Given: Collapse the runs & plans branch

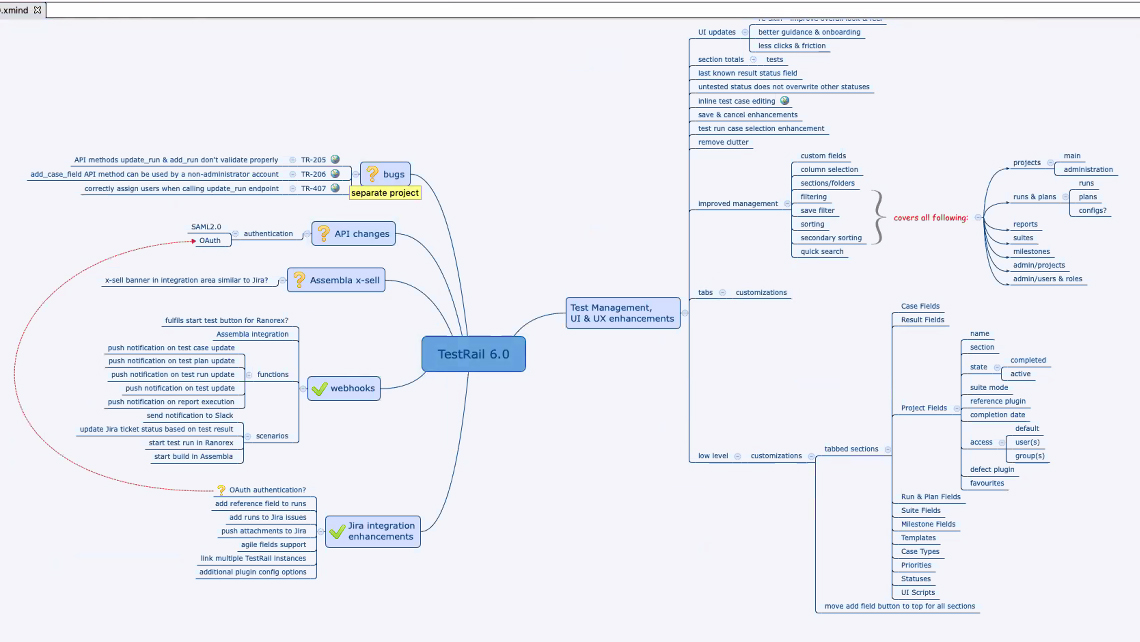Looking at the screenshot, I should point(1063,197).
